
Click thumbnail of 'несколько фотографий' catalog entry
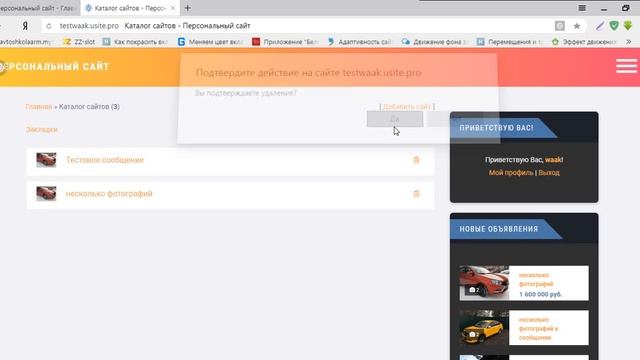(x=46, y=193)
